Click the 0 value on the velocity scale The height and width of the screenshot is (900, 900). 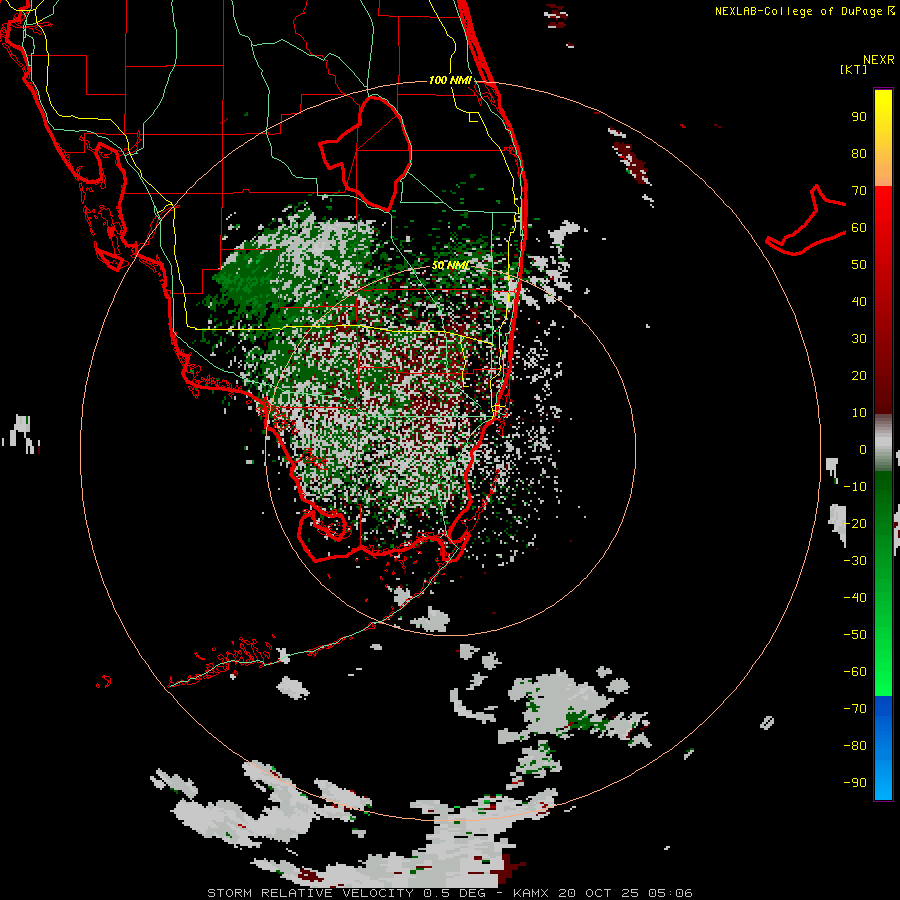click(863, 450)
